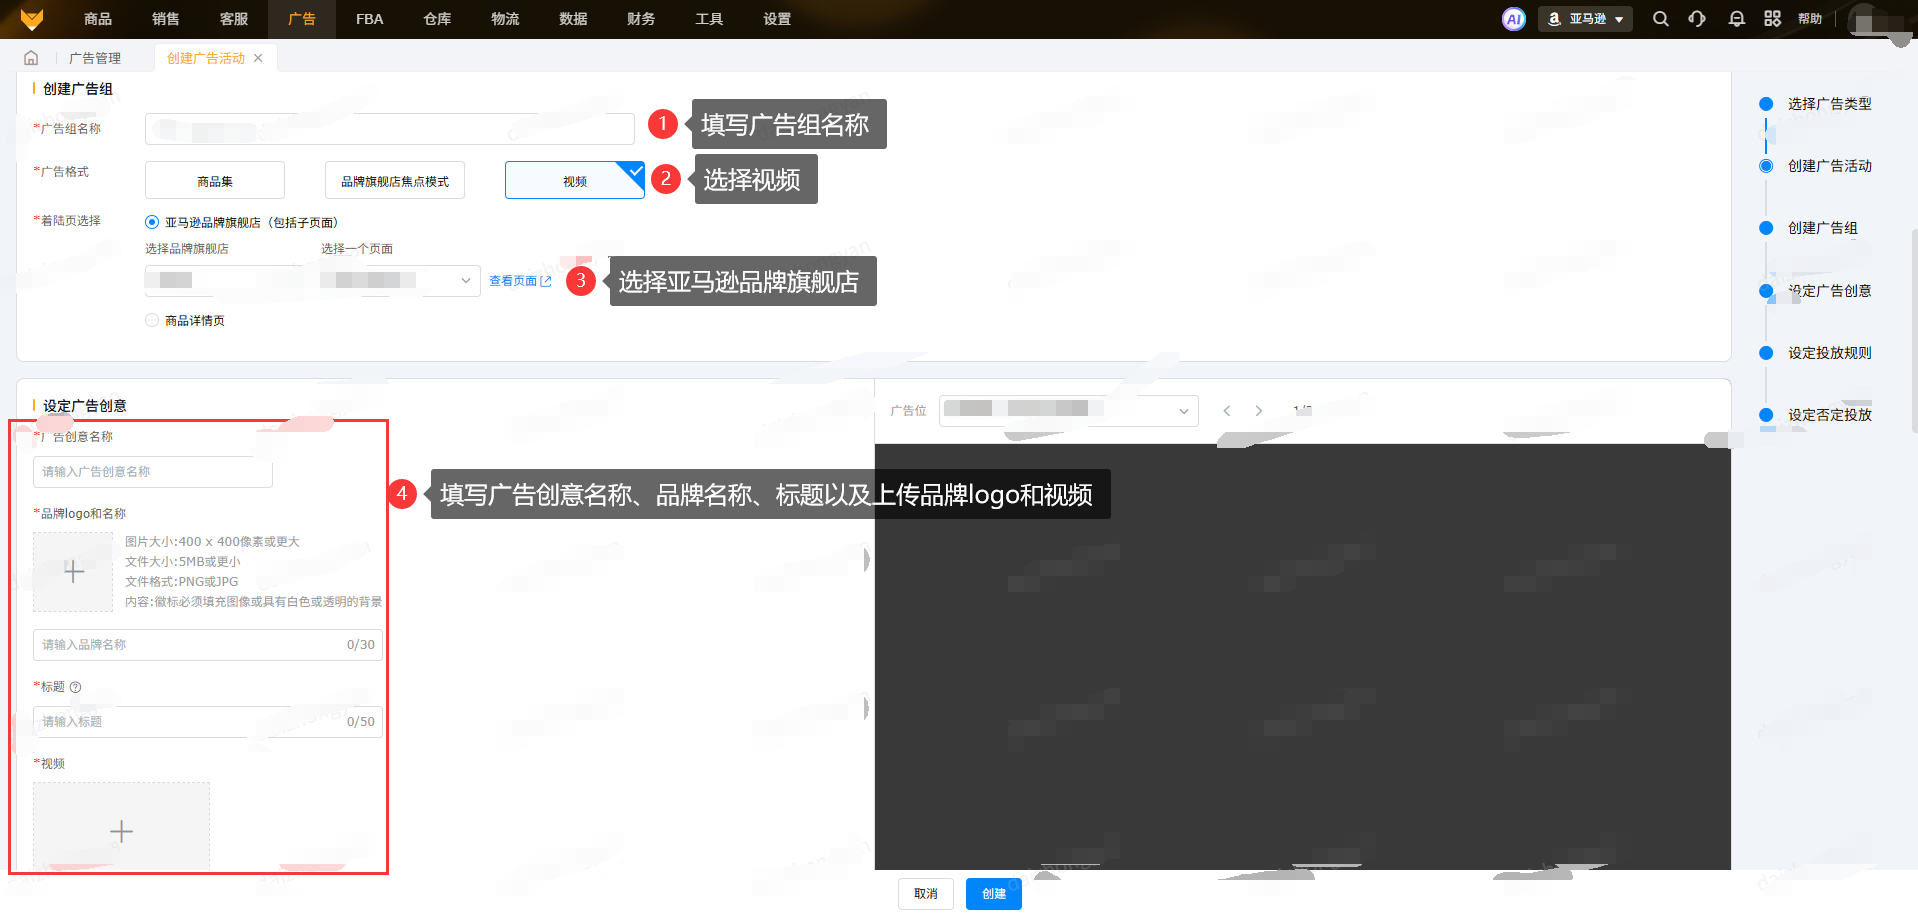Focus the 请输入广告创意名称 field
Image resolution: width=1918 pixels, height=914 pixels.
153,472
